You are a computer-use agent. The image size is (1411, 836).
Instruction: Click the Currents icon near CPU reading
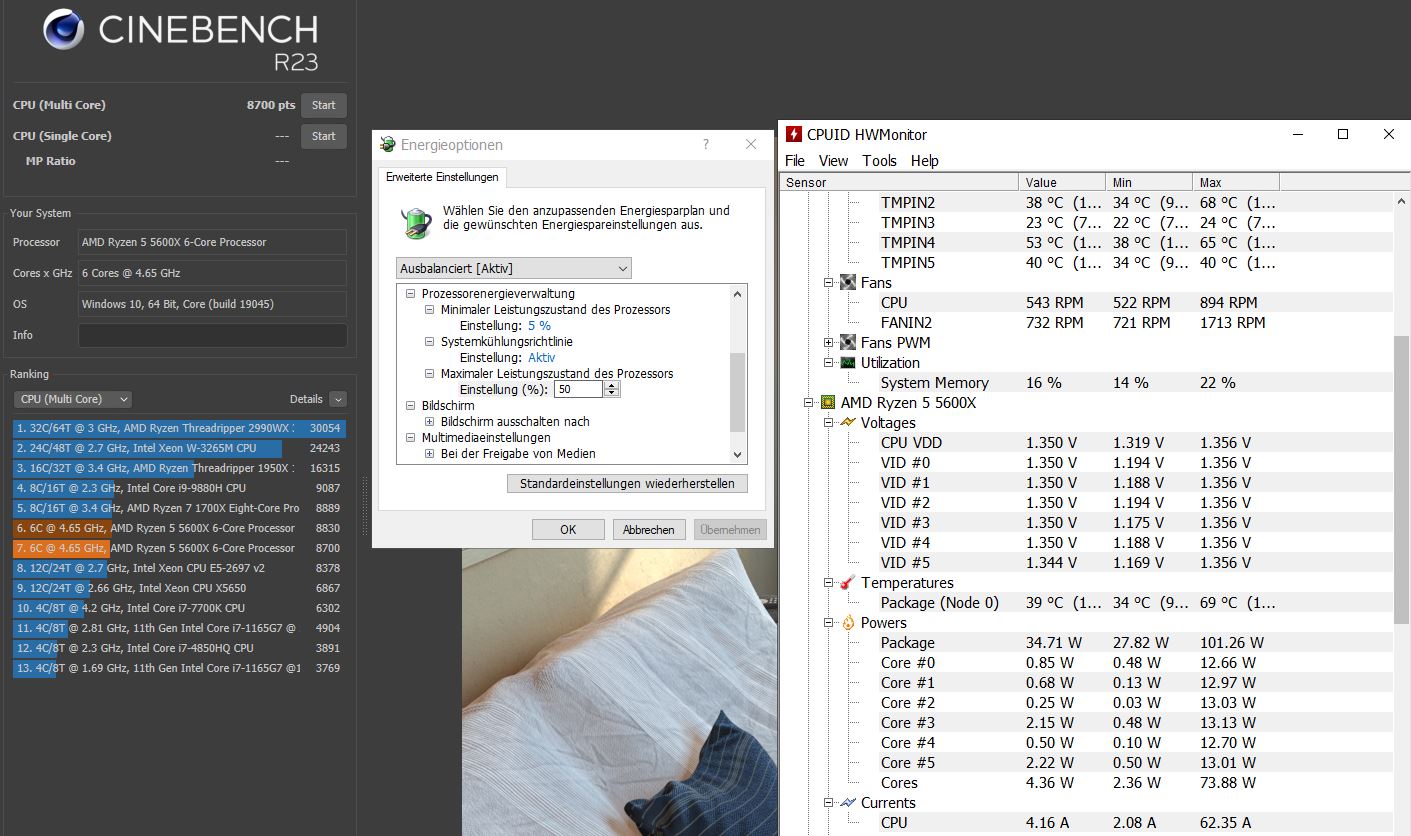point(846,802)
